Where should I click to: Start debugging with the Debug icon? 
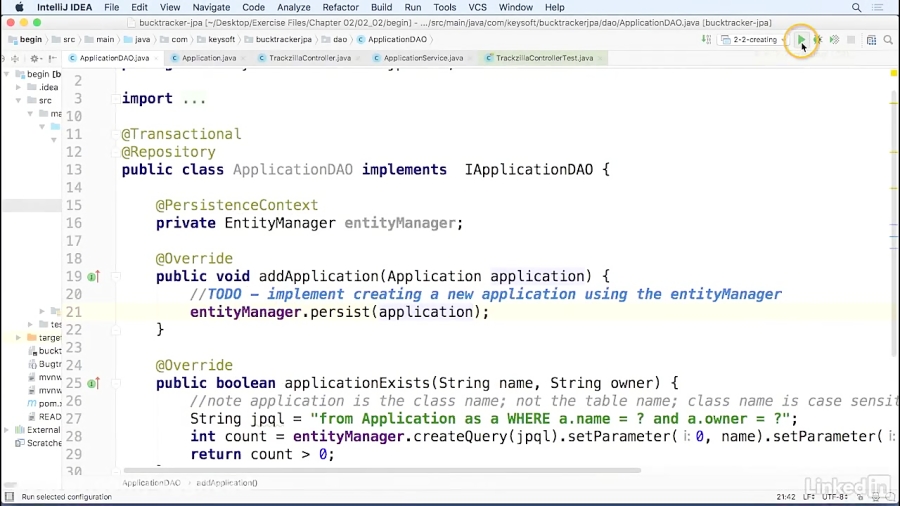point(817,40)
